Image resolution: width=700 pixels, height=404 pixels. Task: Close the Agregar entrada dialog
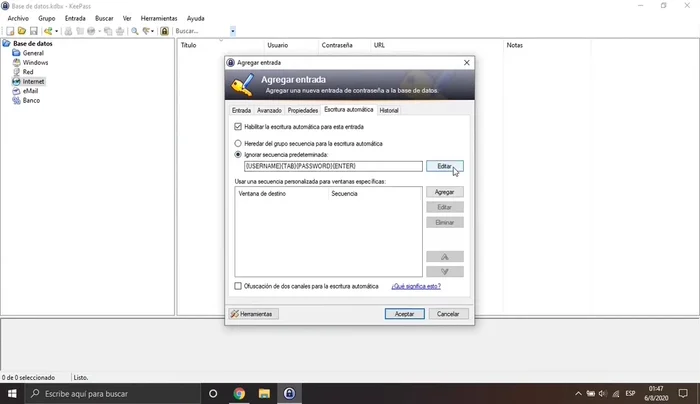467,62
